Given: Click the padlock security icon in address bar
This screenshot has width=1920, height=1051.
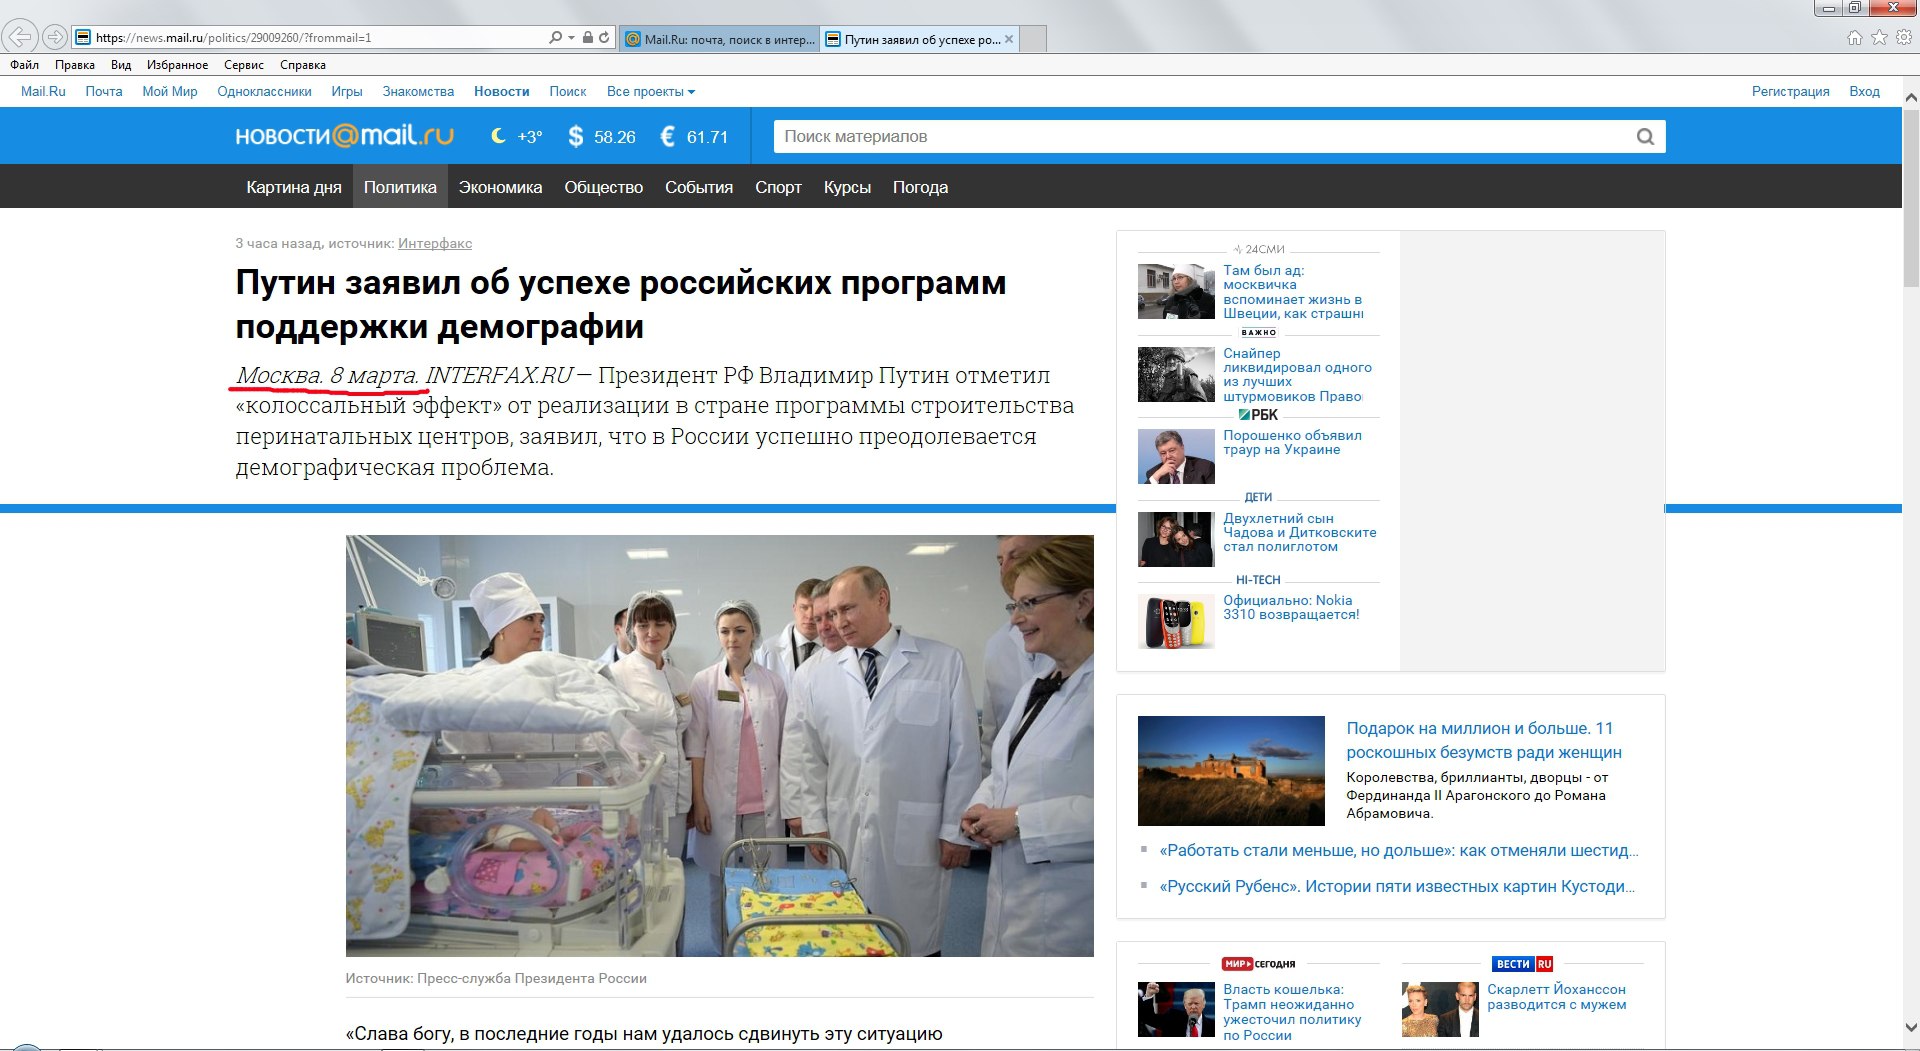Looking at the screenshot, I should [x=588, y=38].
